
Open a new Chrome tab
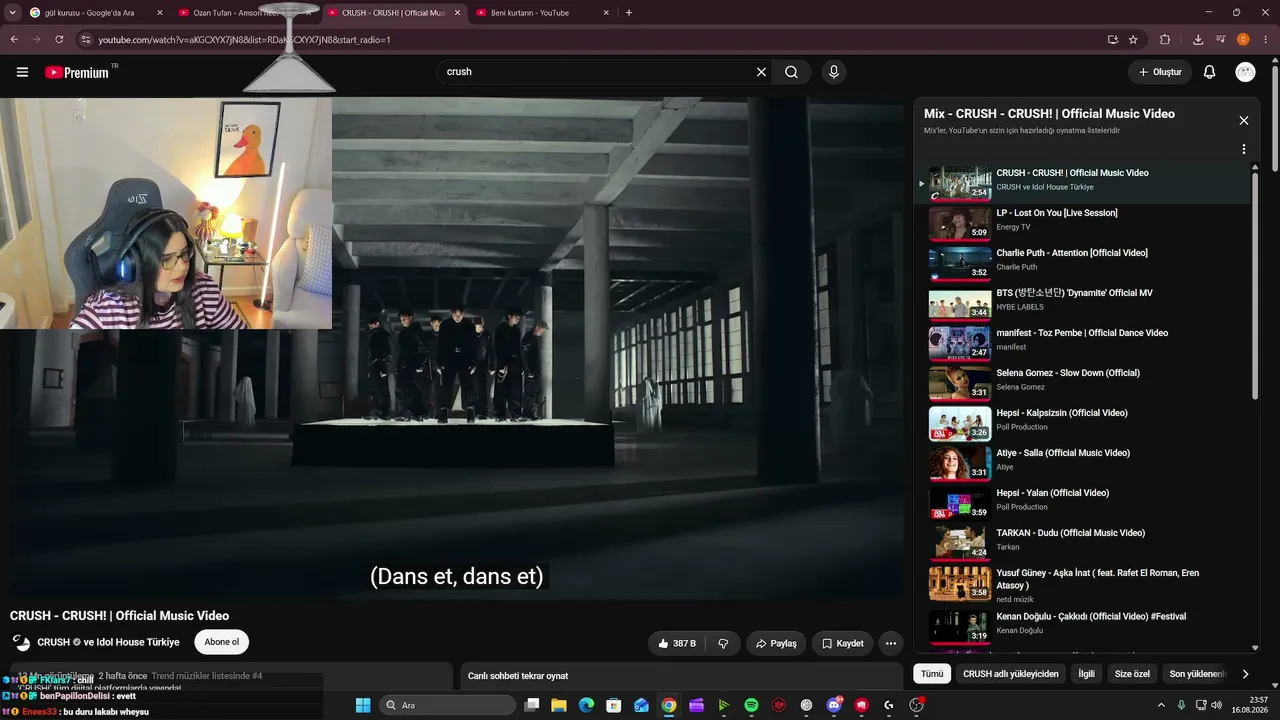coord(629,13)
